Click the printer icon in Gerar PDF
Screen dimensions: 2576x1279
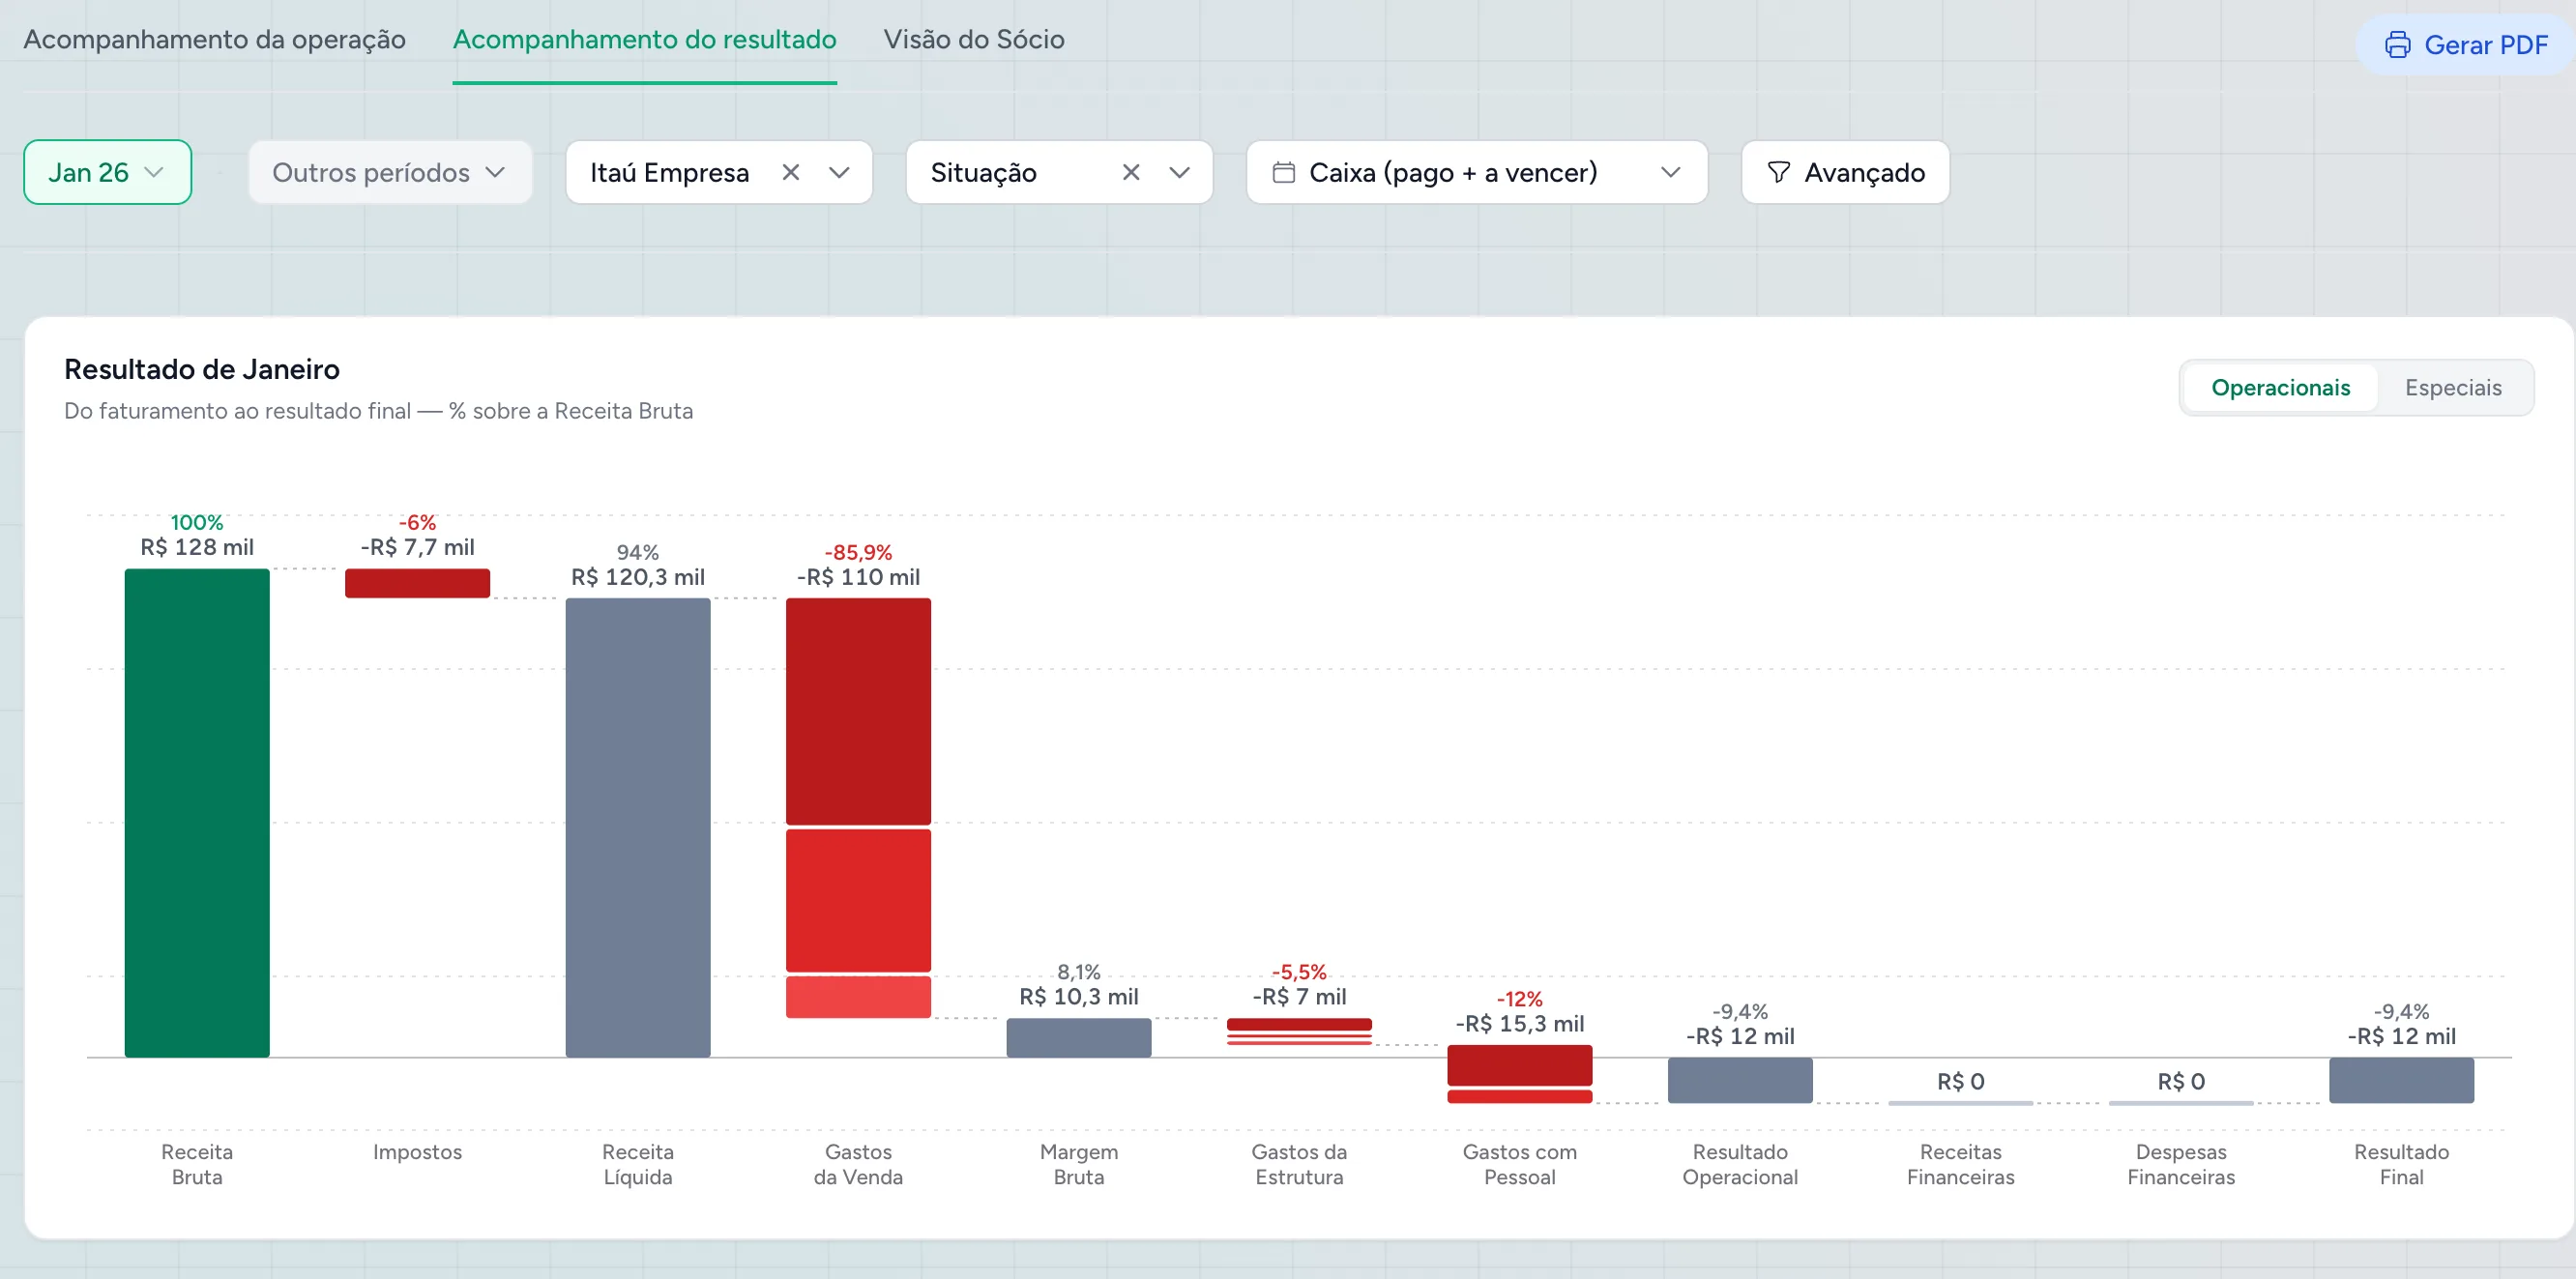[x=2397, y=45]
